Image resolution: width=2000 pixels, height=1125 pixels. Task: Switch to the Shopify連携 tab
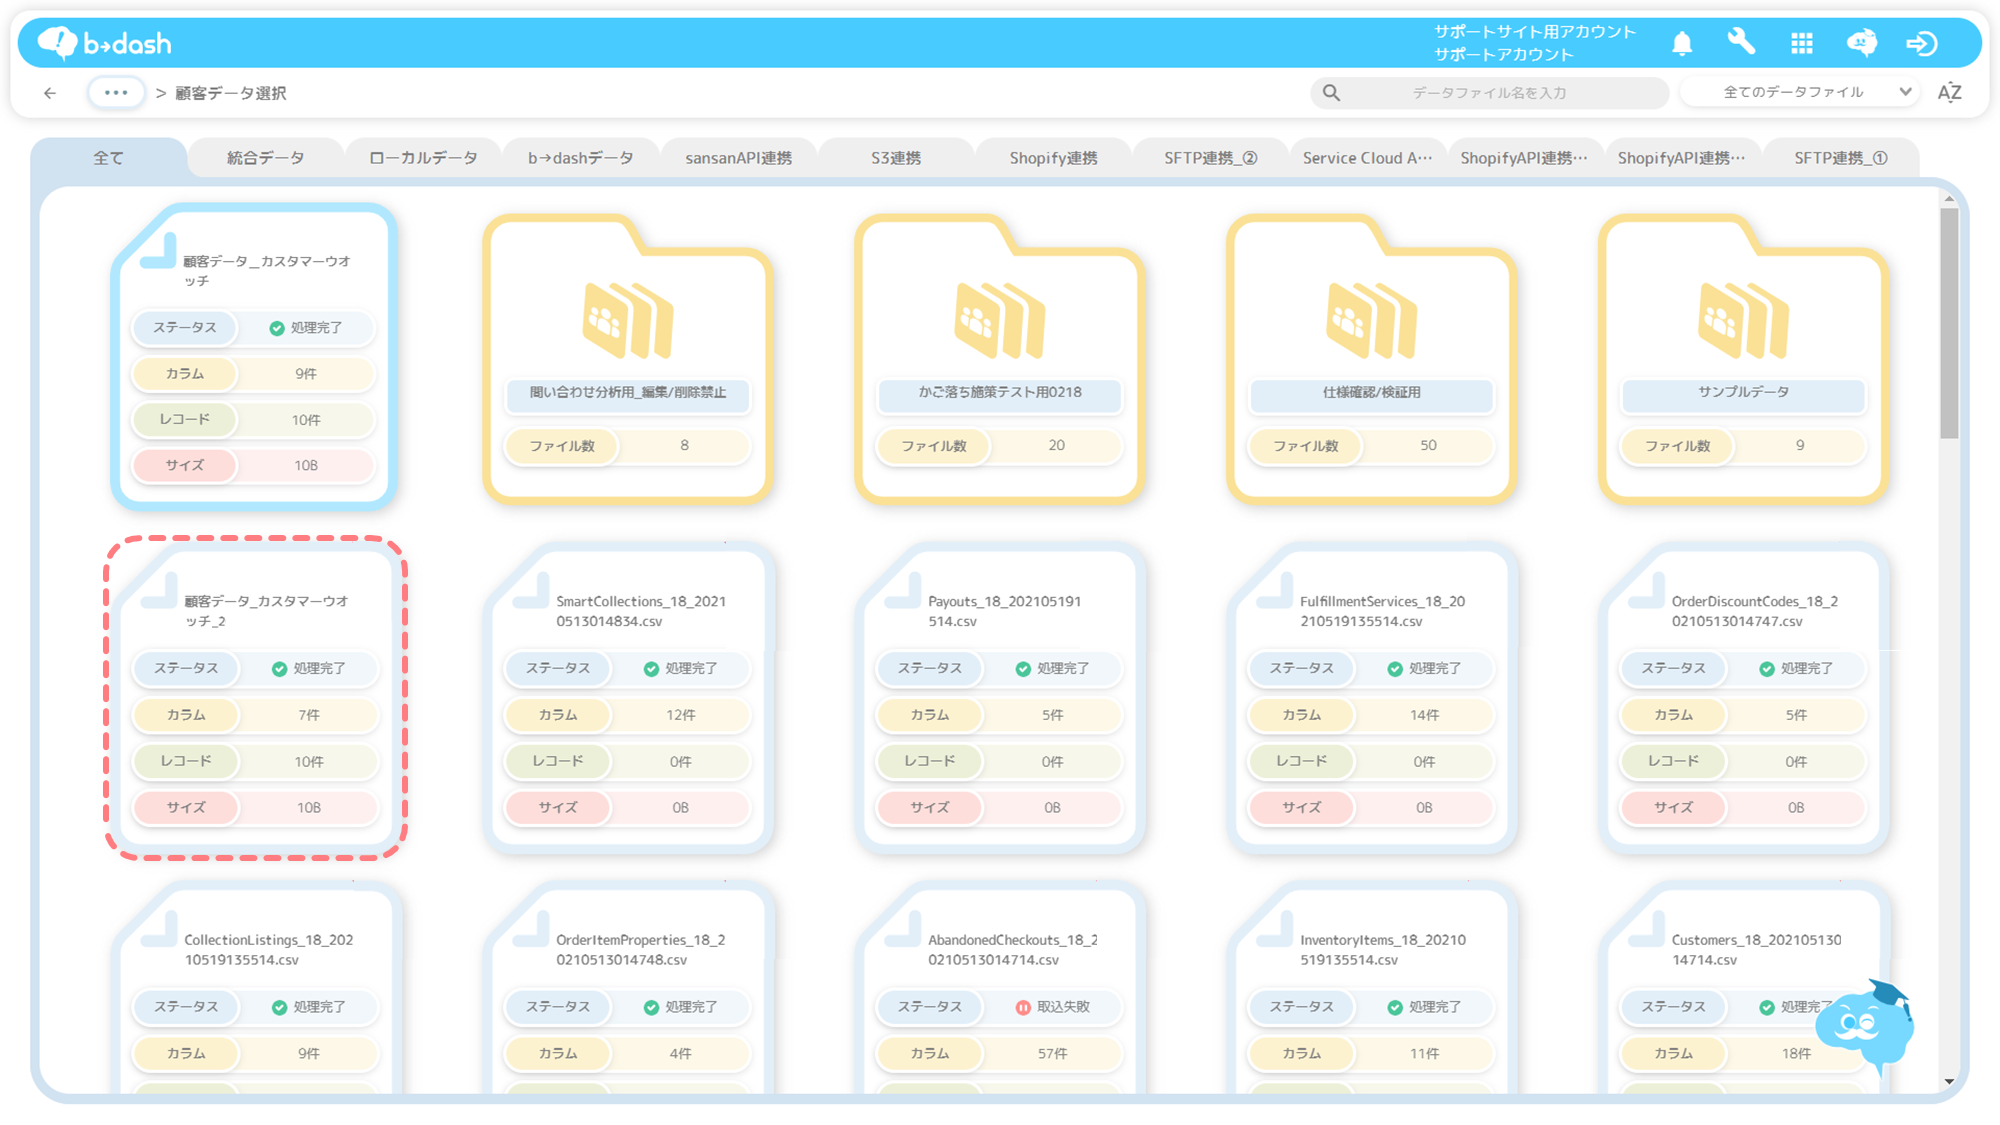[1053, 158]
